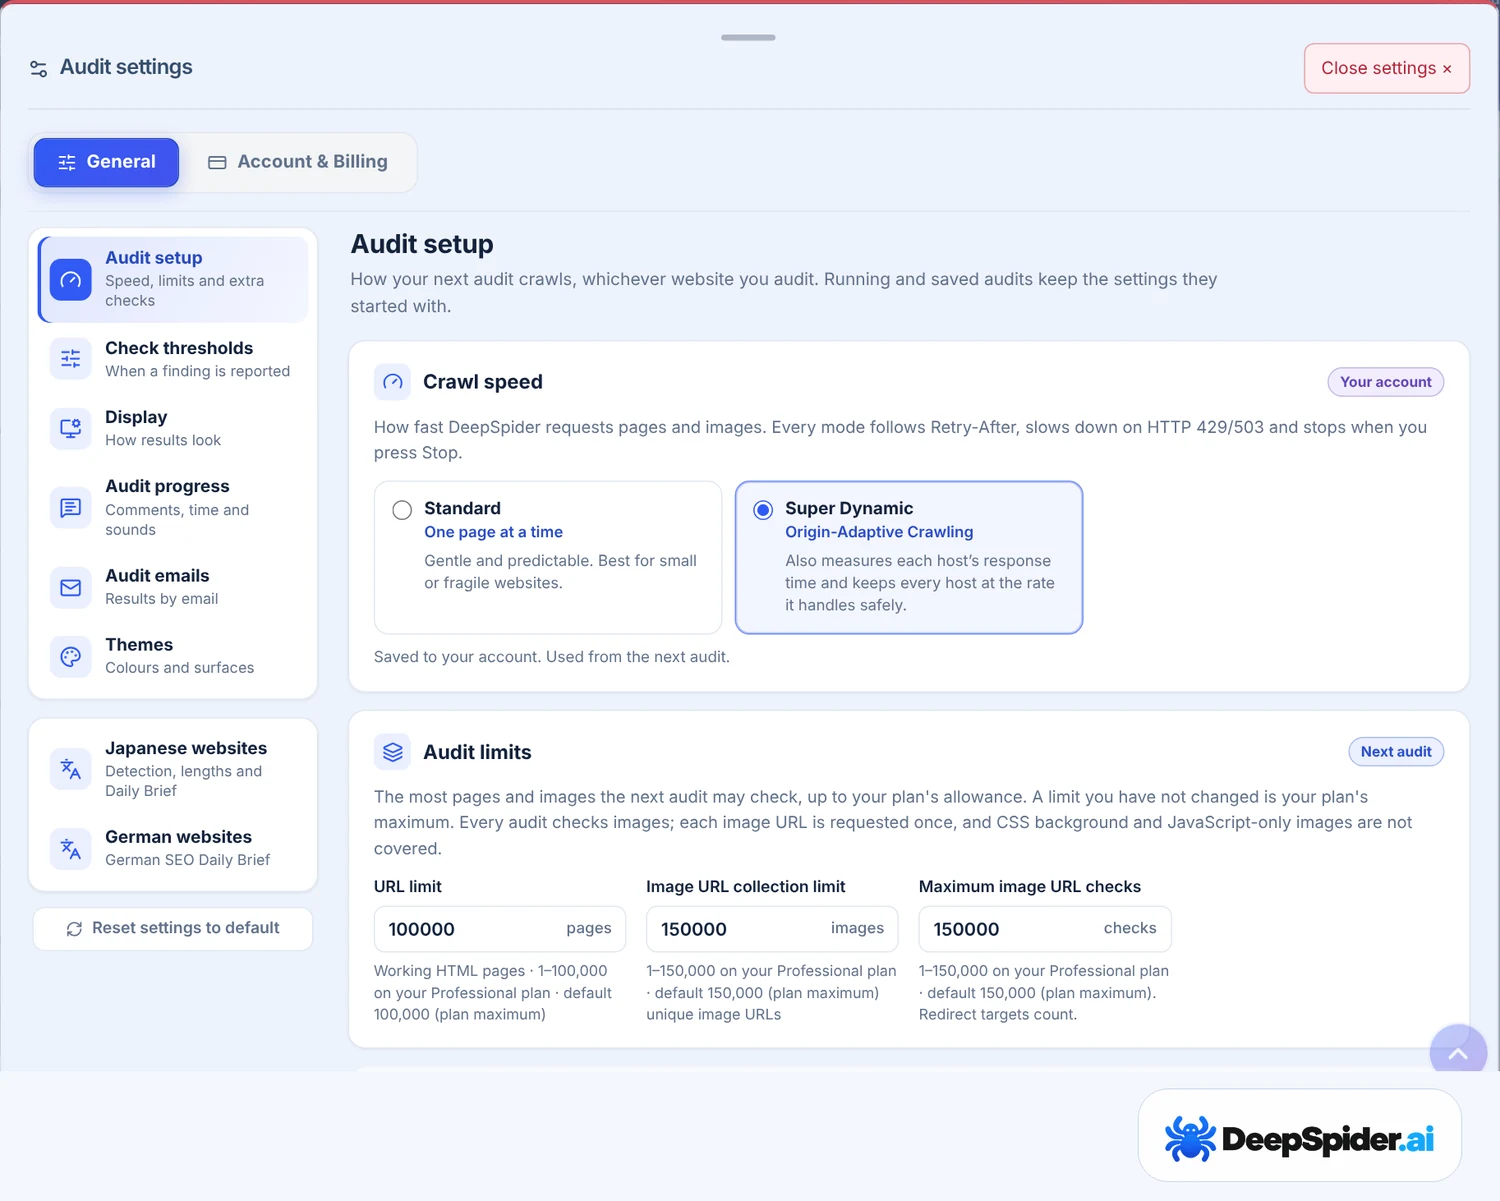
Task: Click the Maximum image URL checks field
Action: (x=1044, y=929)
